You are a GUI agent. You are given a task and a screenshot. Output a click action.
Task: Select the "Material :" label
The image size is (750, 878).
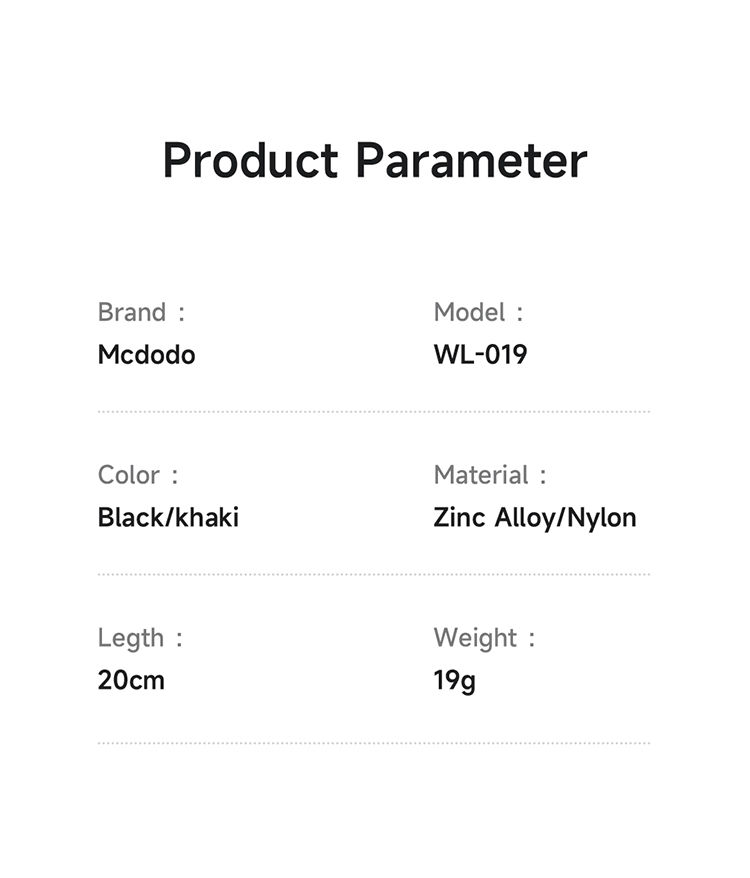(x=490, y=475)
